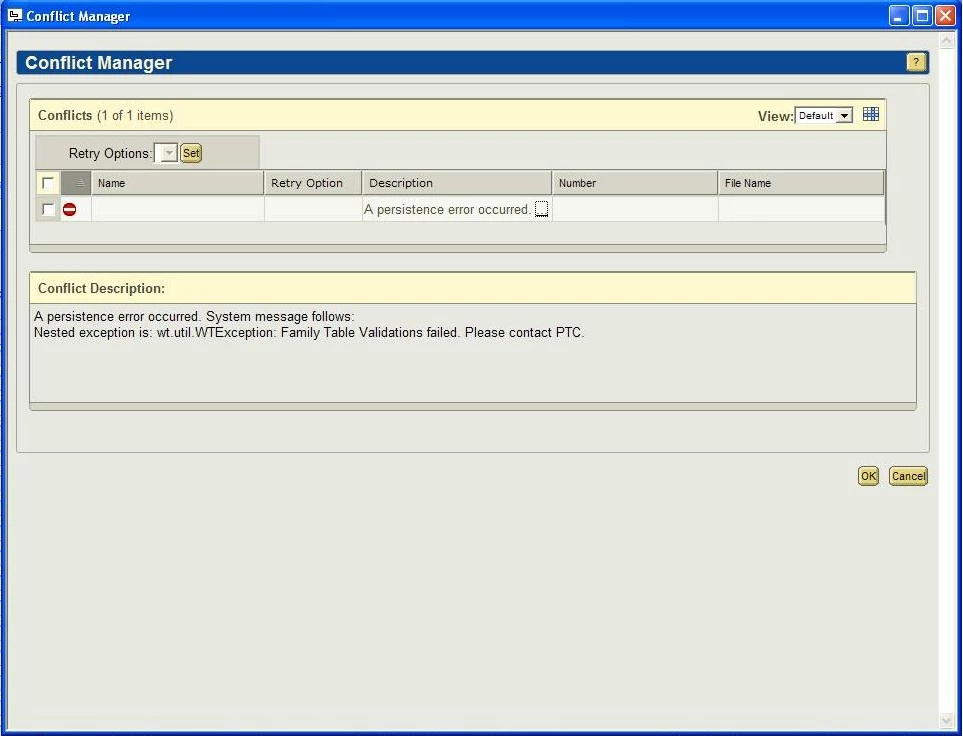
Task: Click the 'Conflict Description:' heading
Action: tap(101, 288)
